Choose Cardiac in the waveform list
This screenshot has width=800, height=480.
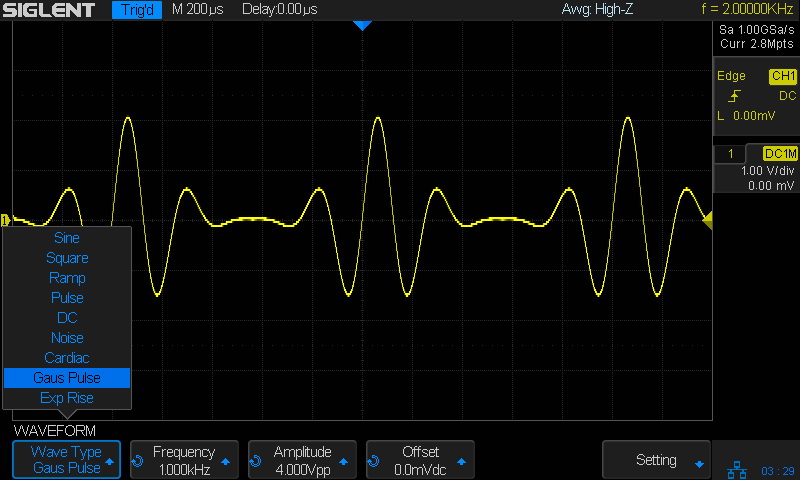[x=67, y=358]
